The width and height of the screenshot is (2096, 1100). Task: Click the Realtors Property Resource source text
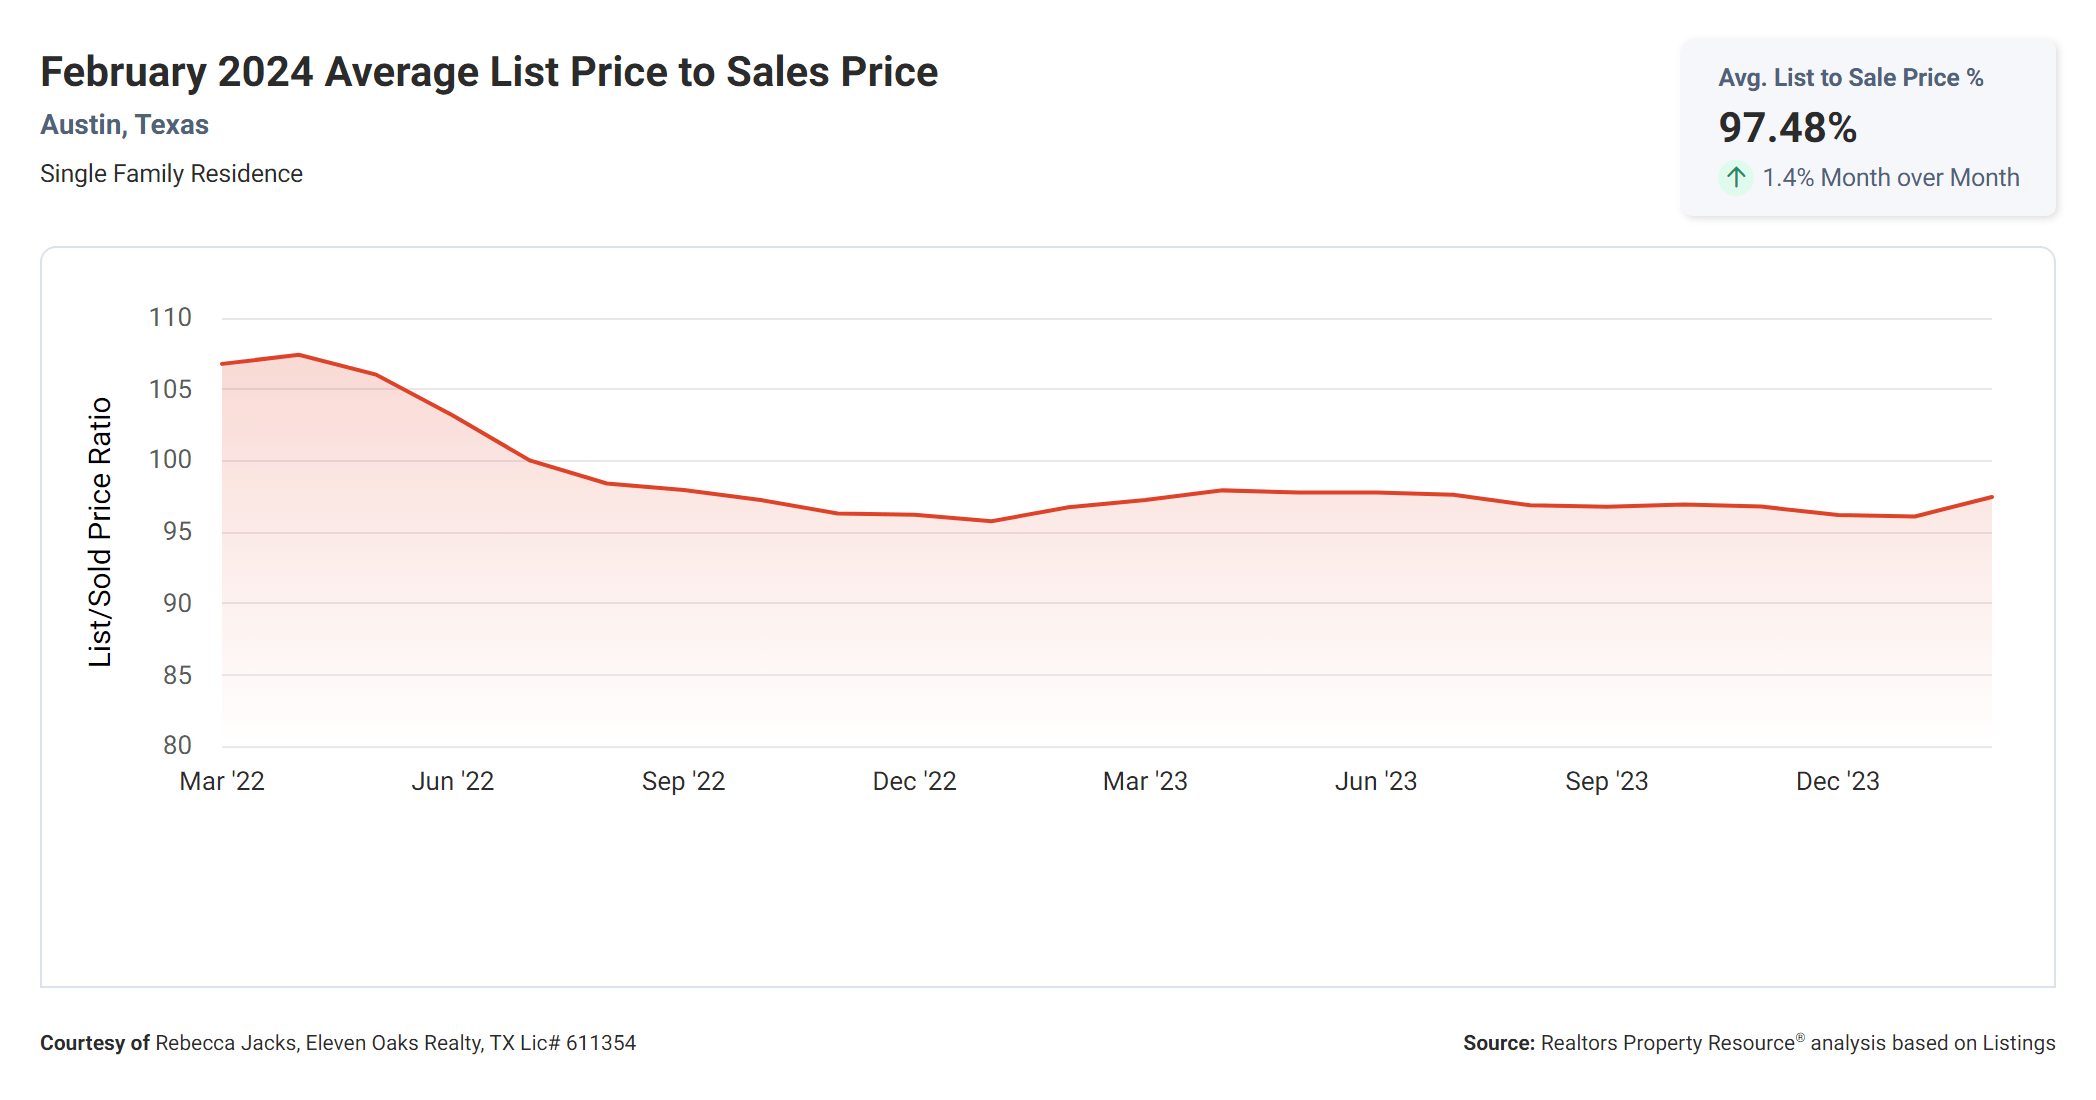coord(1759,1043)
